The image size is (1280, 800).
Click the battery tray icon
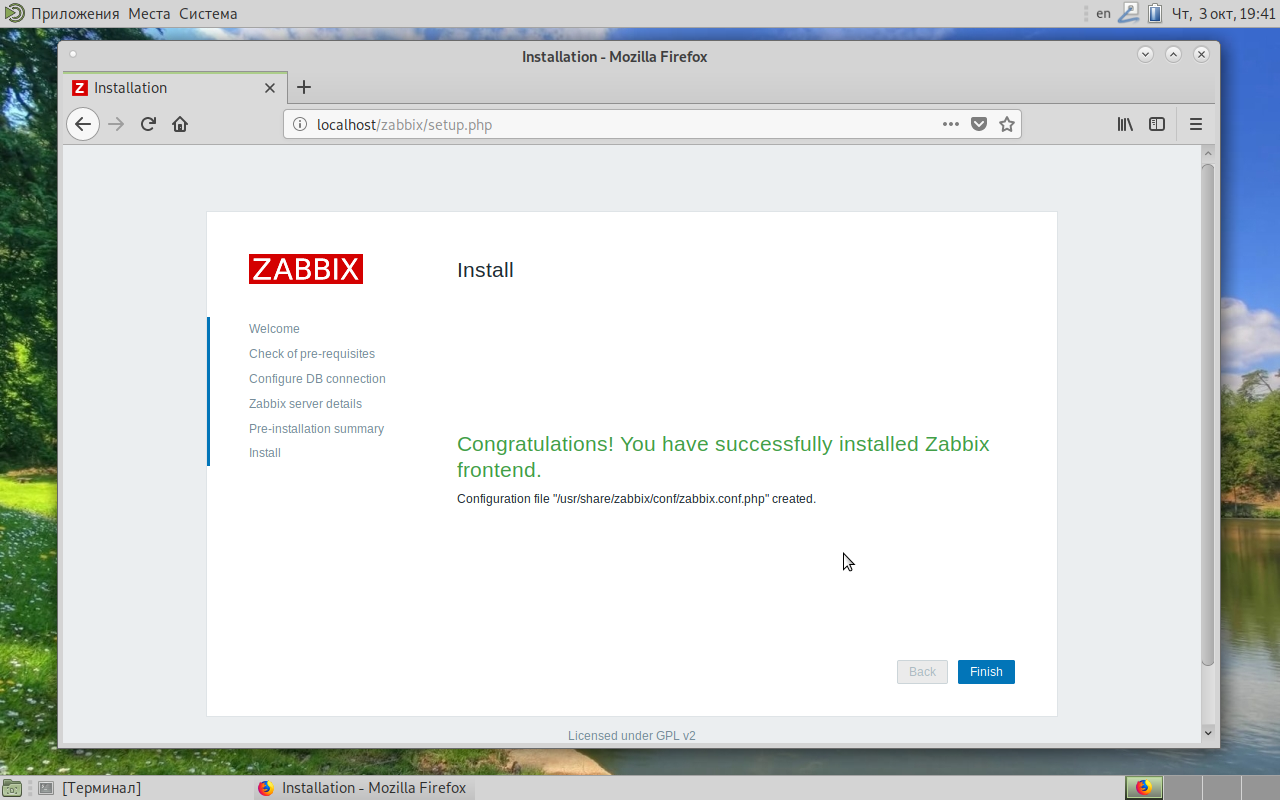pos(1155,13)
